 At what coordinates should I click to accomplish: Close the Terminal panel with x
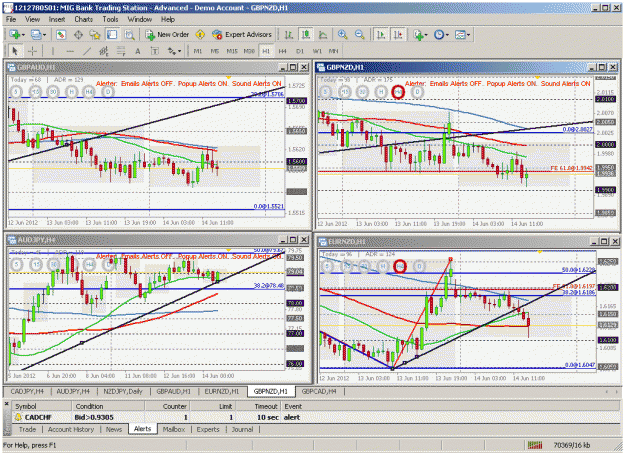6,404
